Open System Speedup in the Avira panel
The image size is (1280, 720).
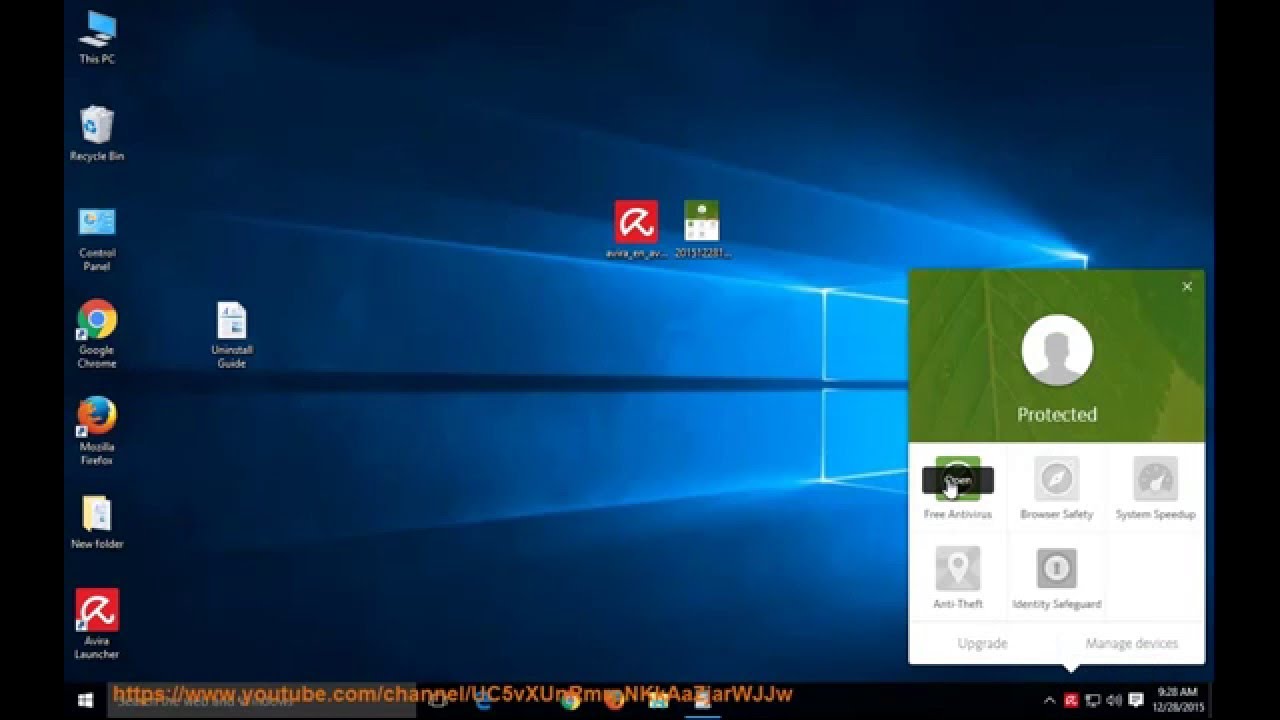1156,488
